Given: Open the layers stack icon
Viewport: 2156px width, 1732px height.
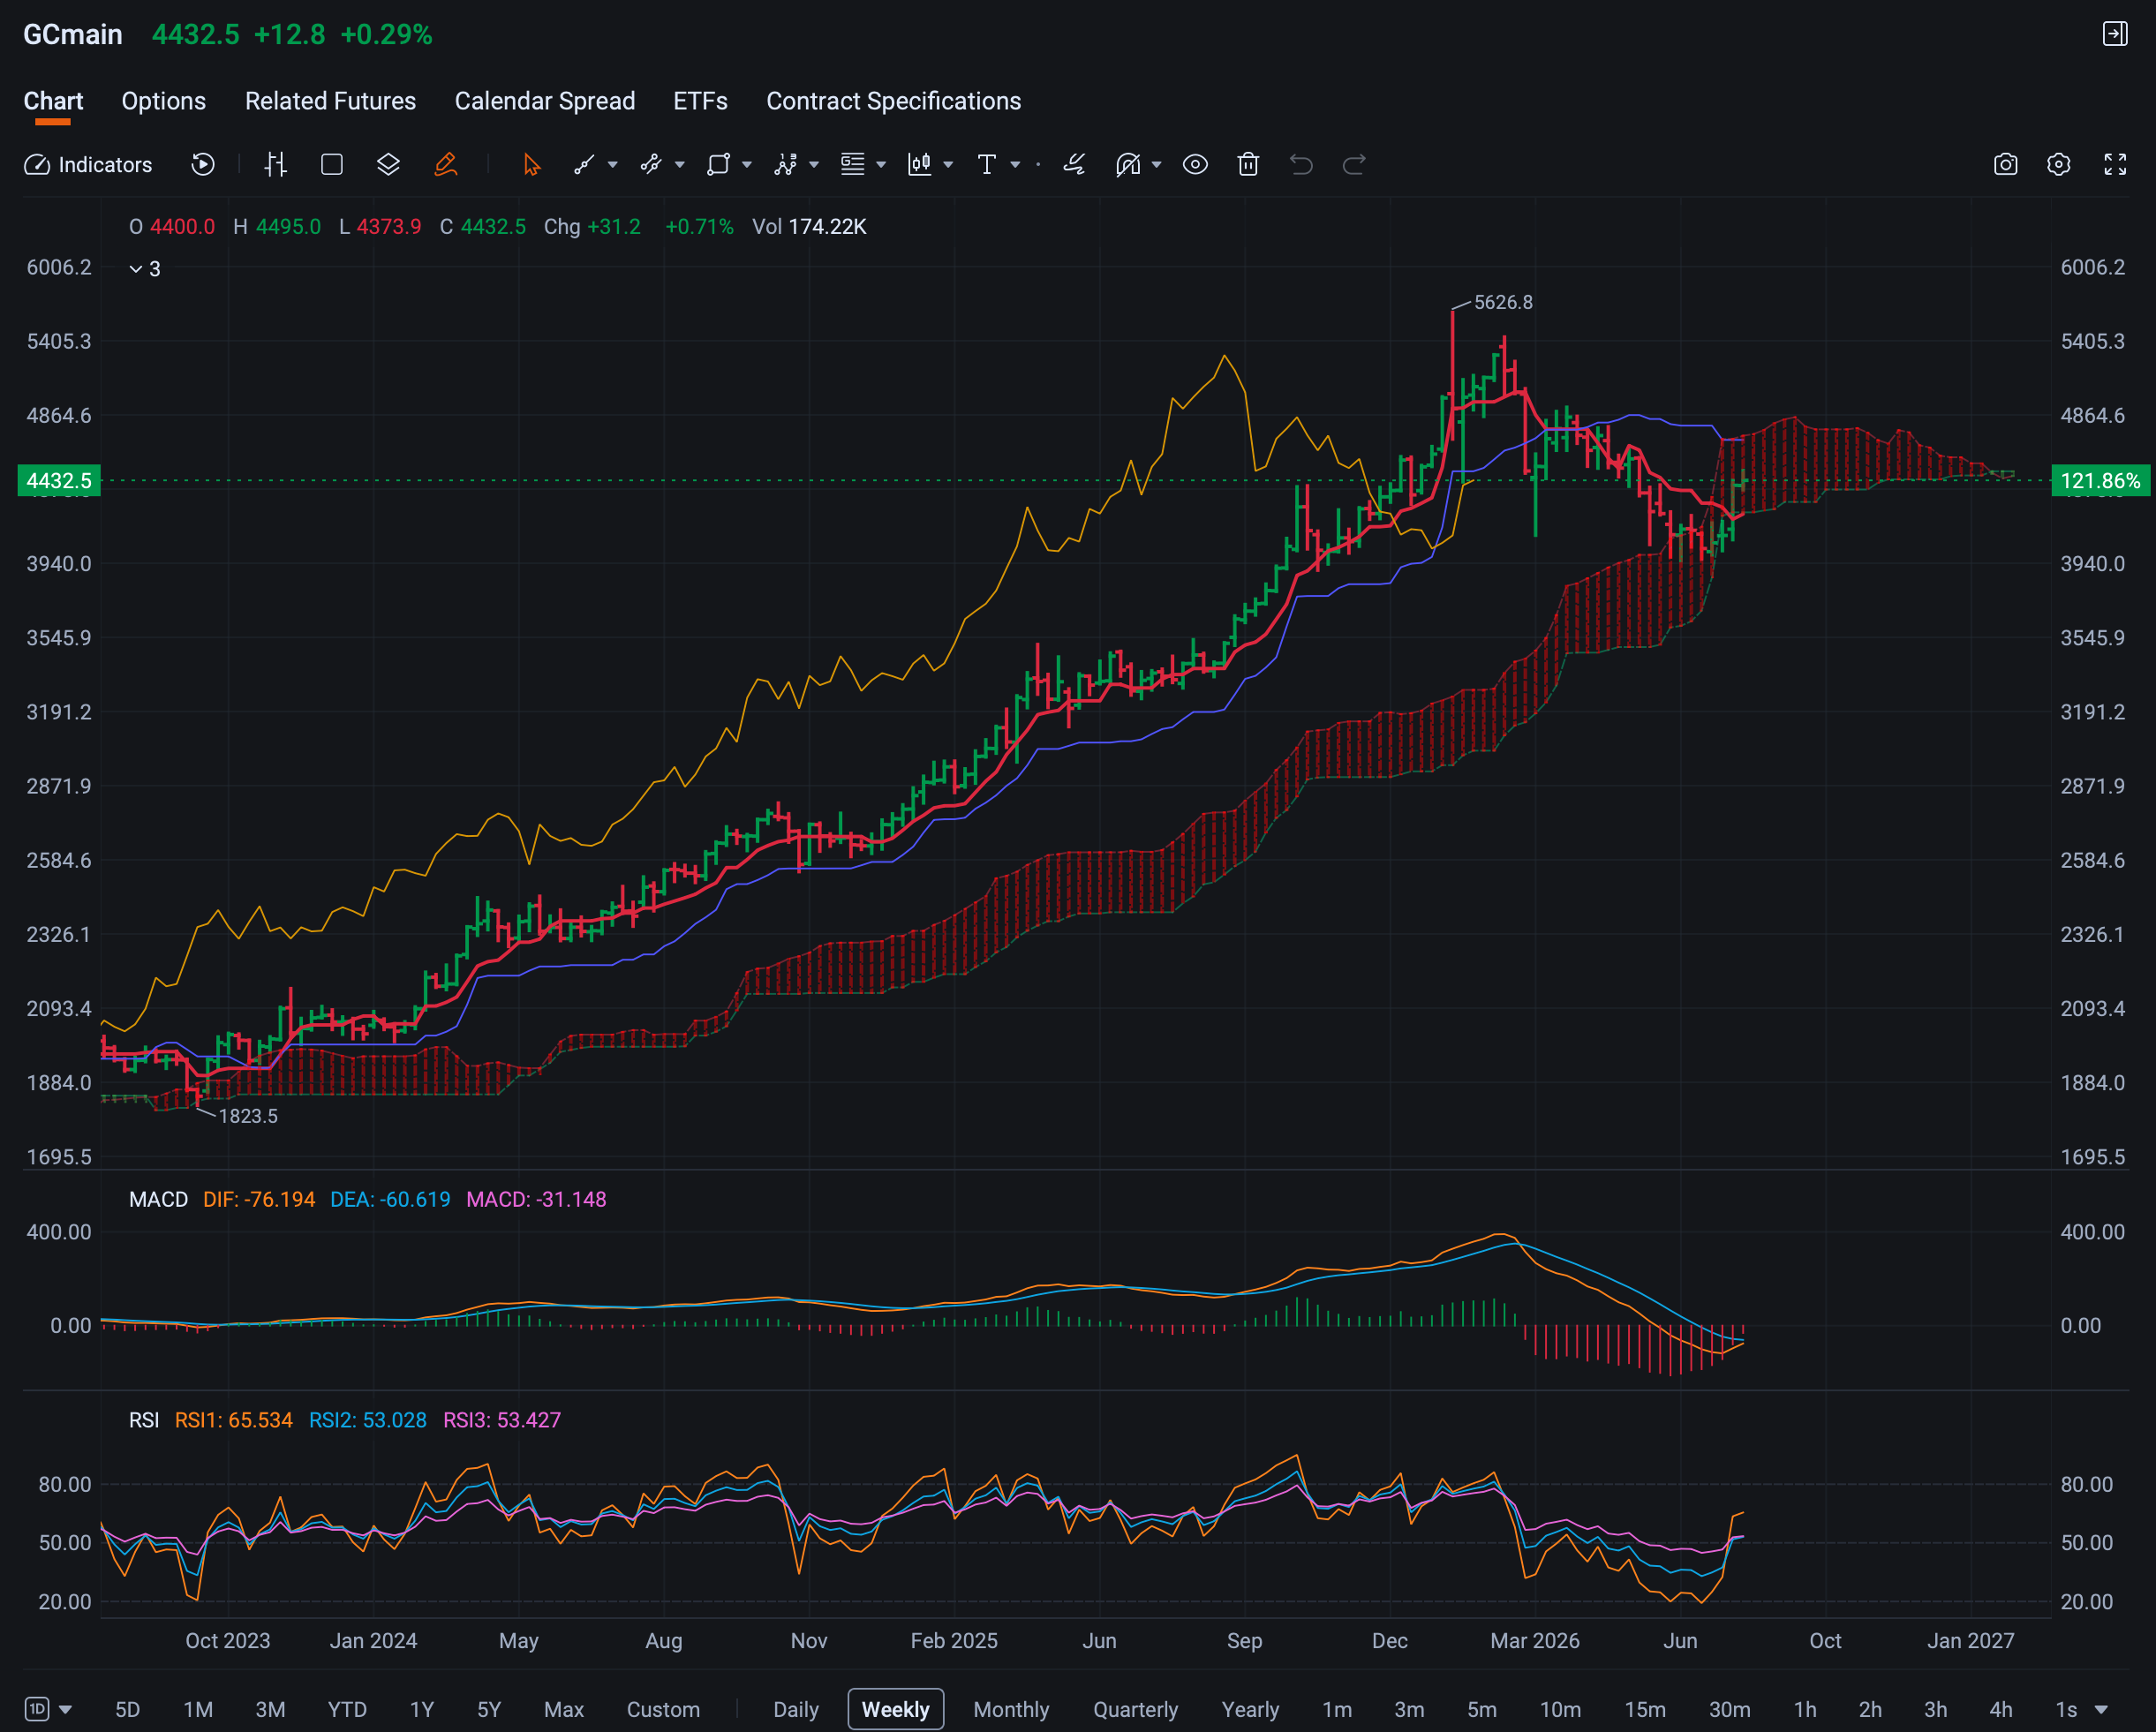Looking at the screenshot, I should 388,165.
